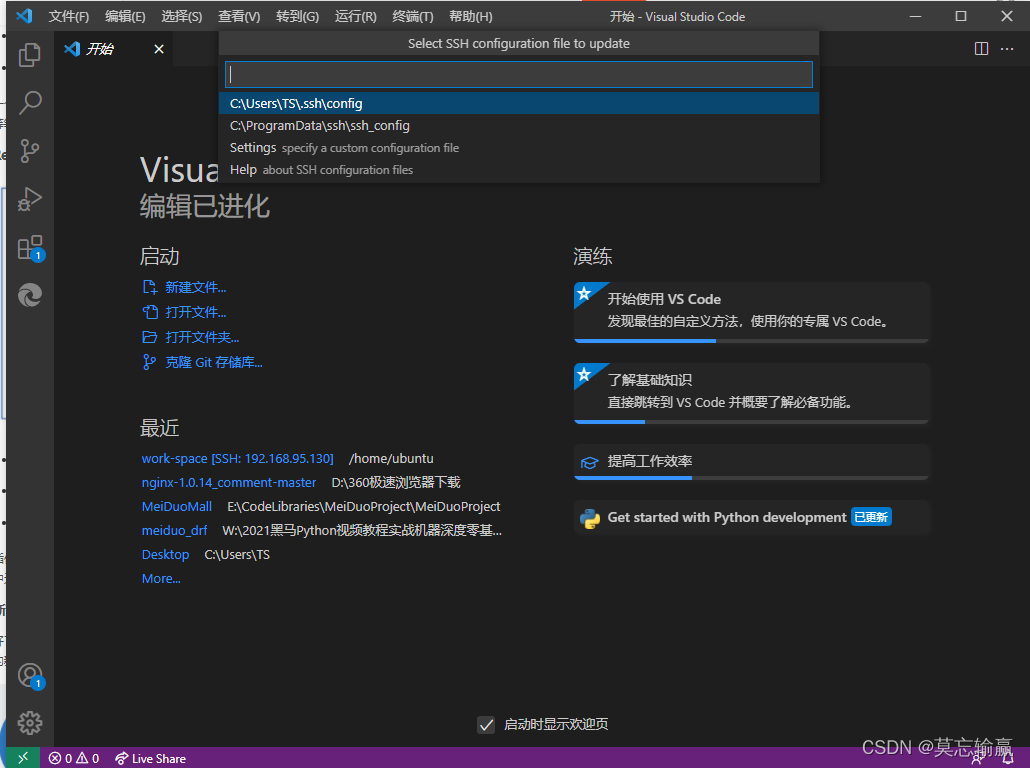Open the 选择(S) menu
Image resolution: width=1030 pixels, height=768 pixels.
coord(182,16)
